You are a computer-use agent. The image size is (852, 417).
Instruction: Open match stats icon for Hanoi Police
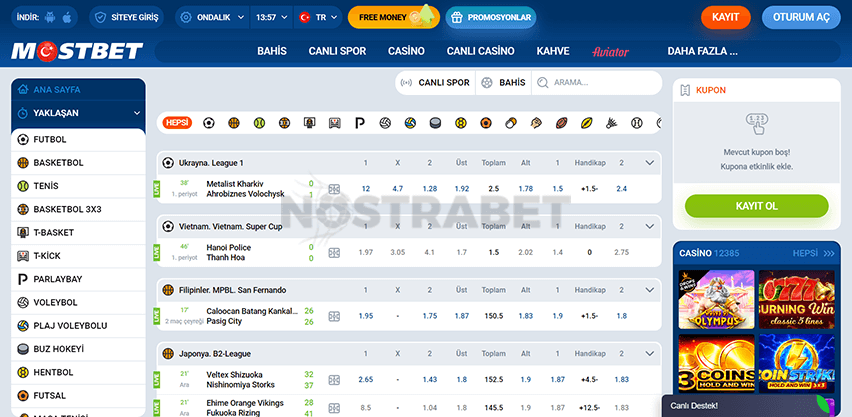click(x=334, y=252)
